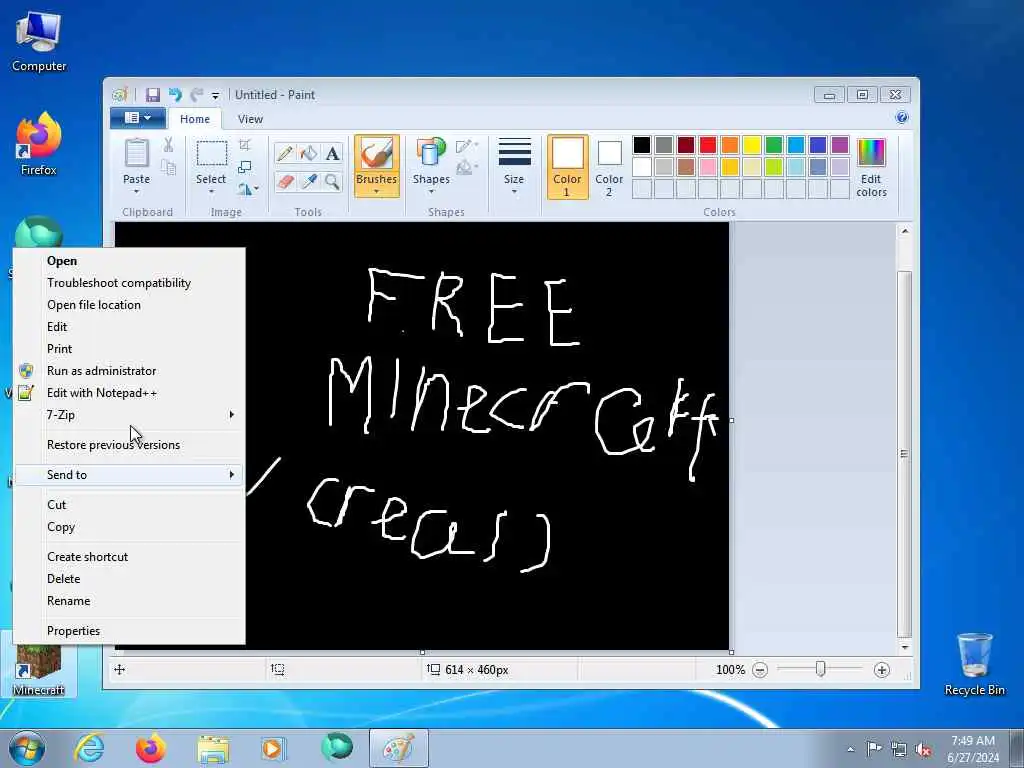The height and width of the screenshot is (768, 1024).
Task: Click the Resize icon in Image group
Action: coord(245,167)
